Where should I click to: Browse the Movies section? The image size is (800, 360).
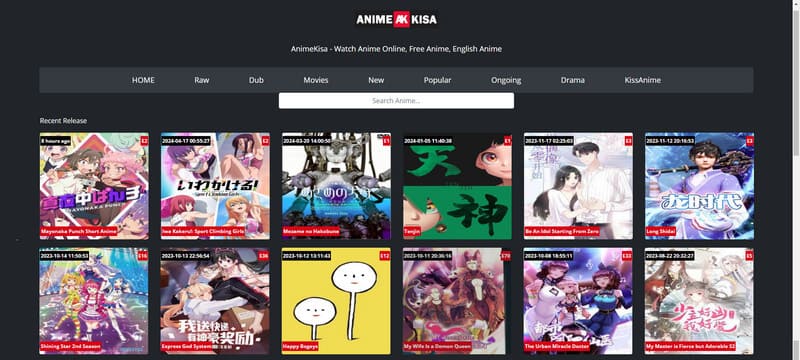(316, 80)
